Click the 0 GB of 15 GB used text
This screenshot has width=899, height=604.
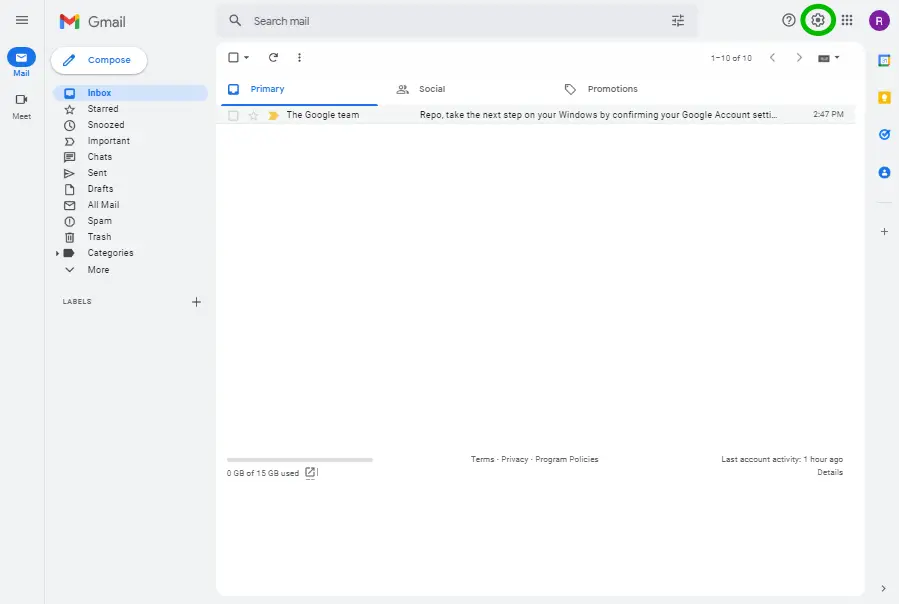(x=263, y=473)
